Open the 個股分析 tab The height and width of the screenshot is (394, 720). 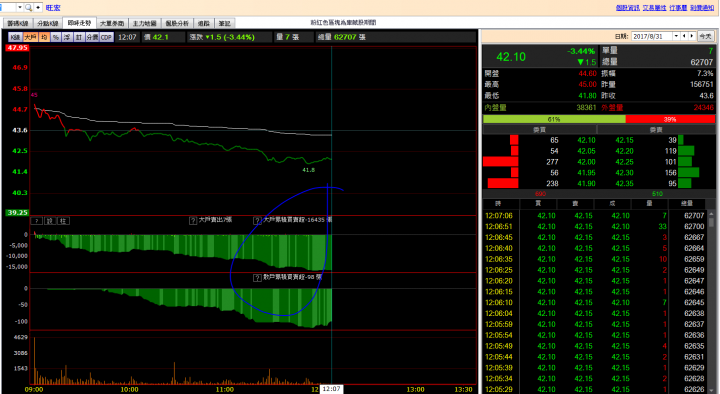[177, 23]
